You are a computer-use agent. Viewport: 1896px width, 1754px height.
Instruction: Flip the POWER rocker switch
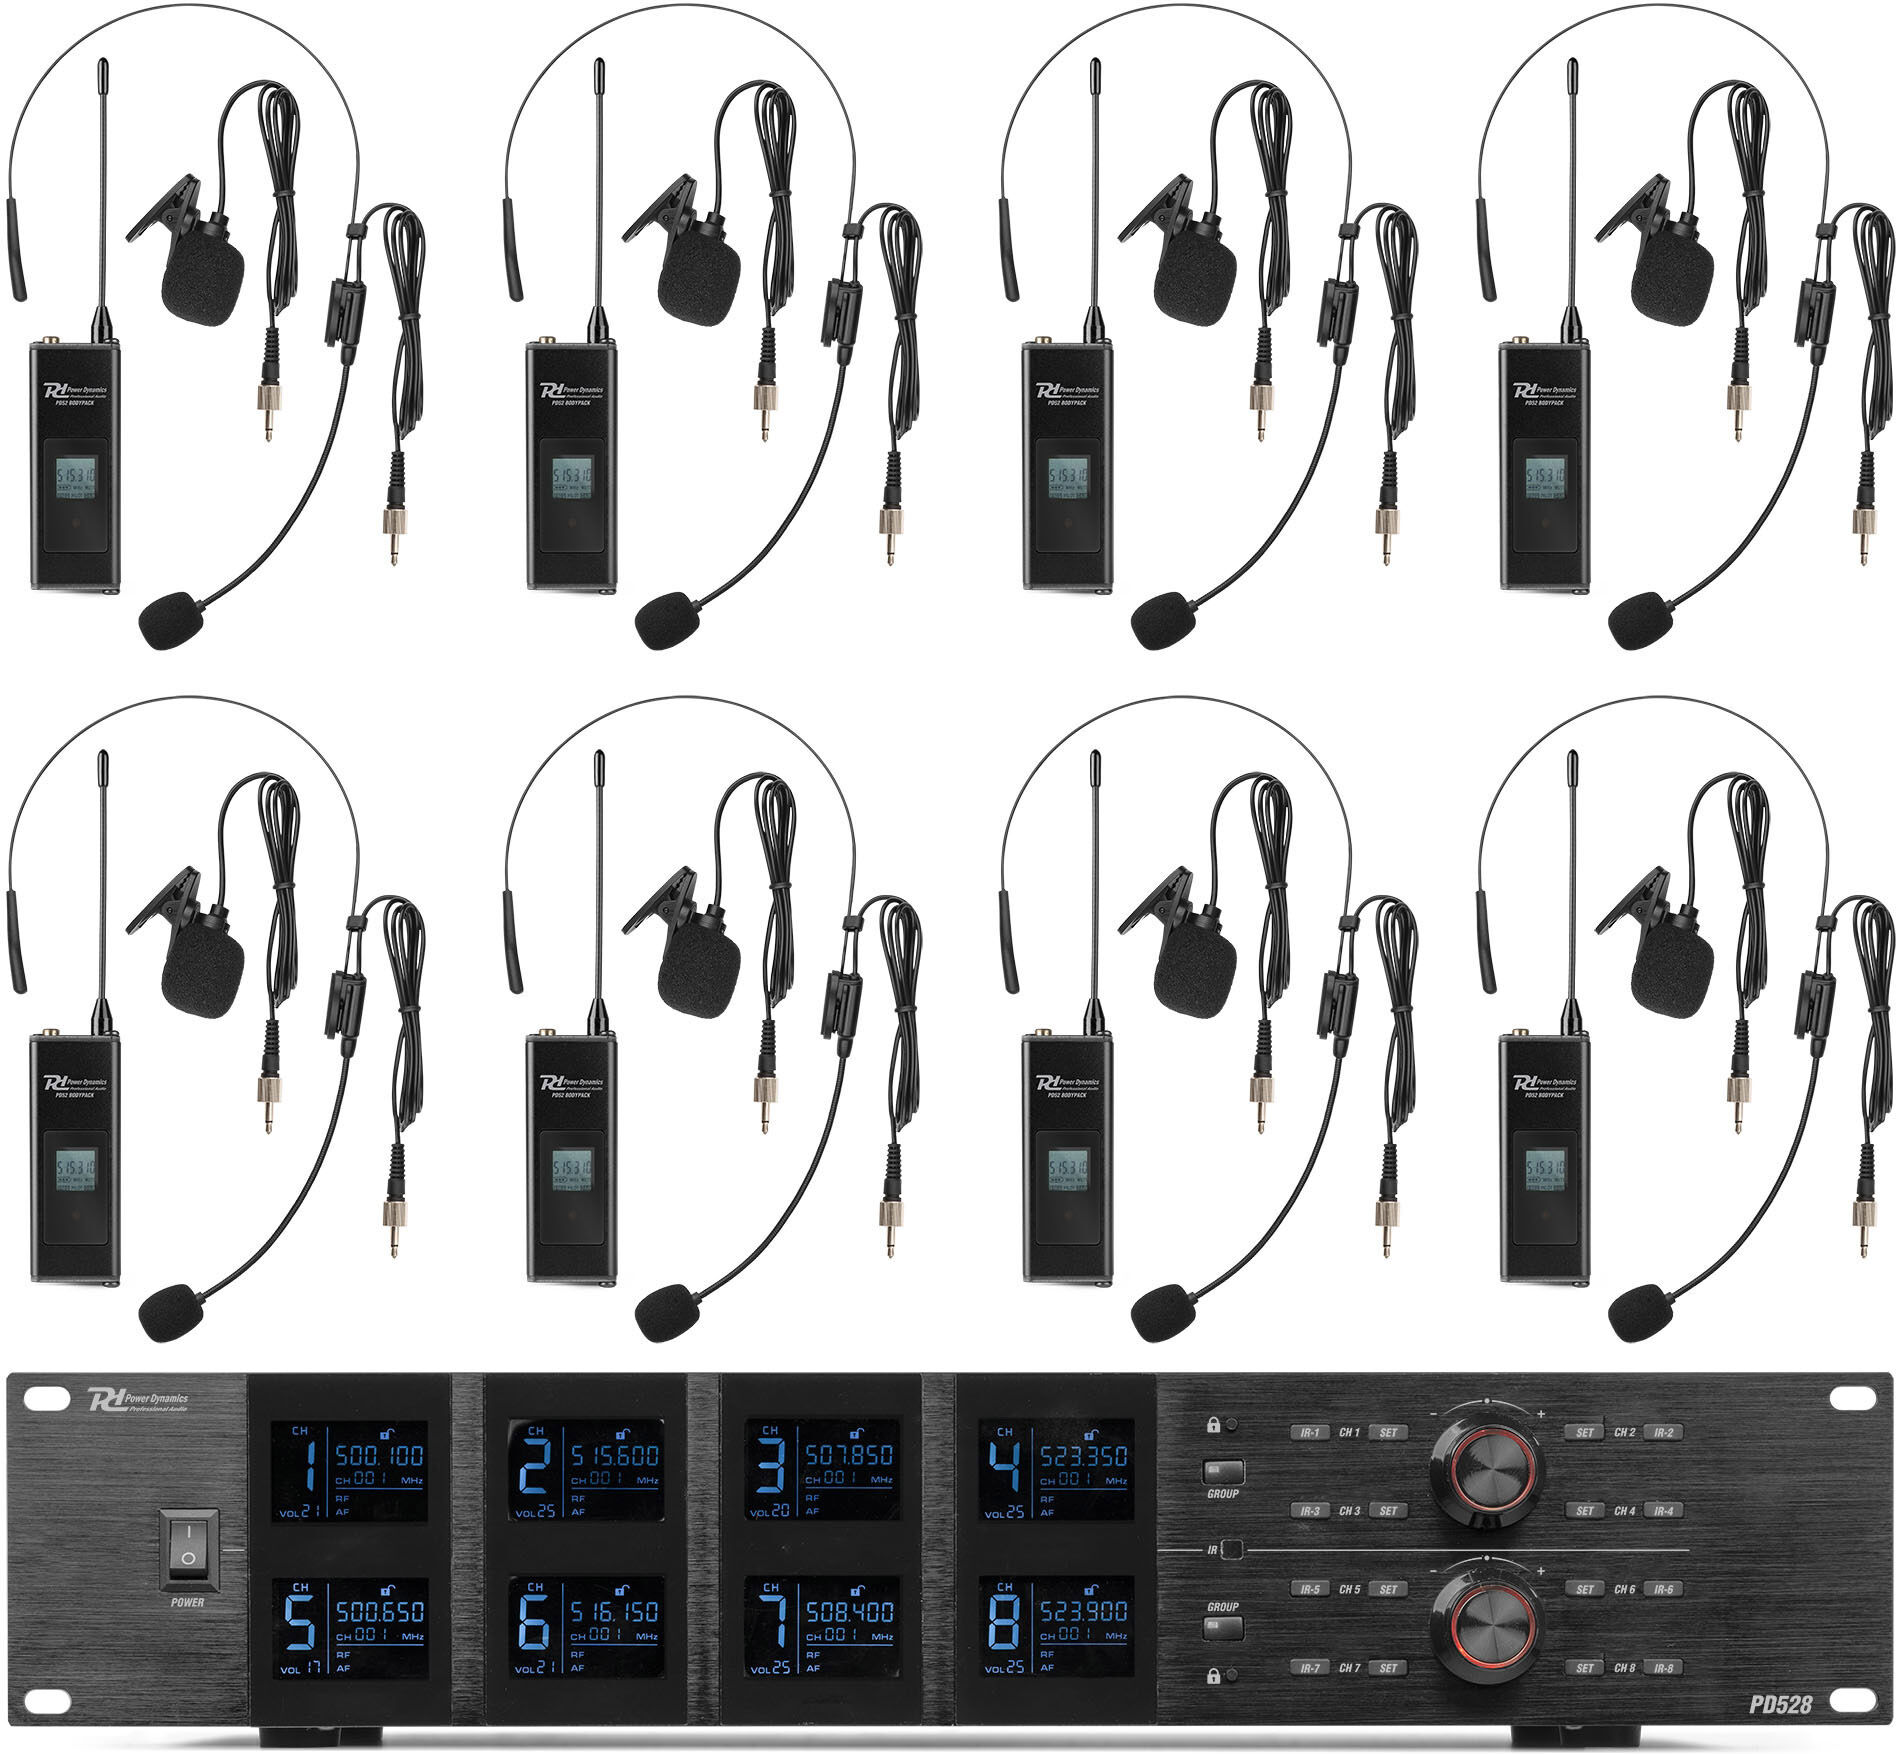coord(187,1549)
